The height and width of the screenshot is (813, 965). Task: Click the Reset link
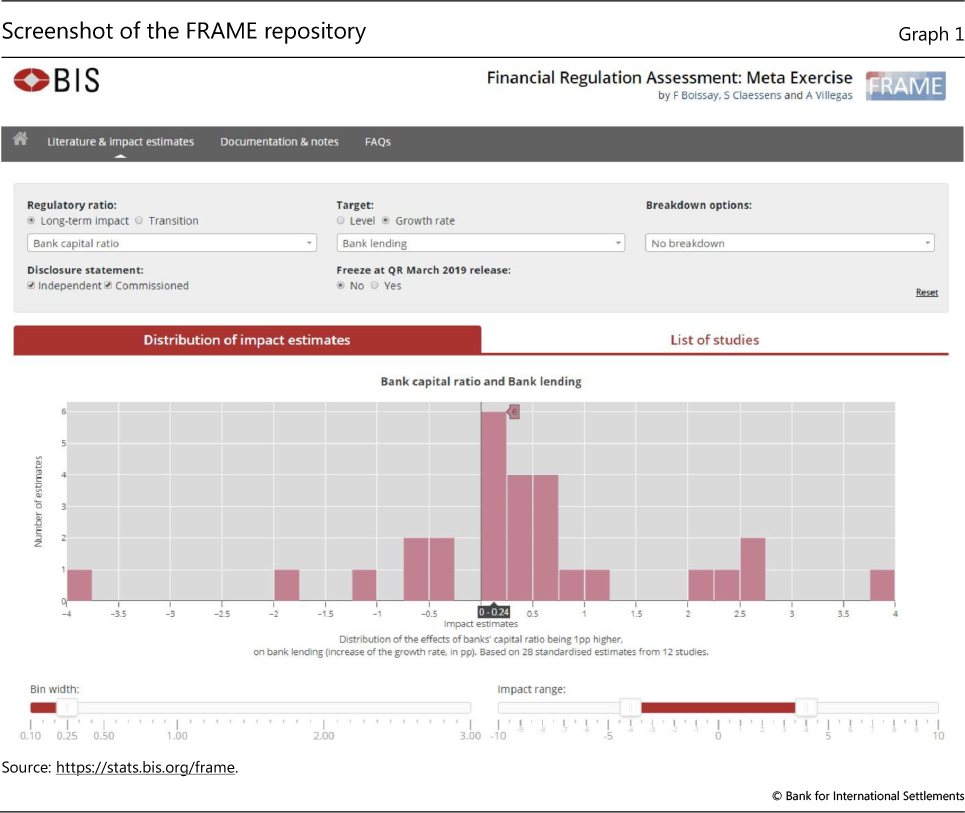(926, 293)
